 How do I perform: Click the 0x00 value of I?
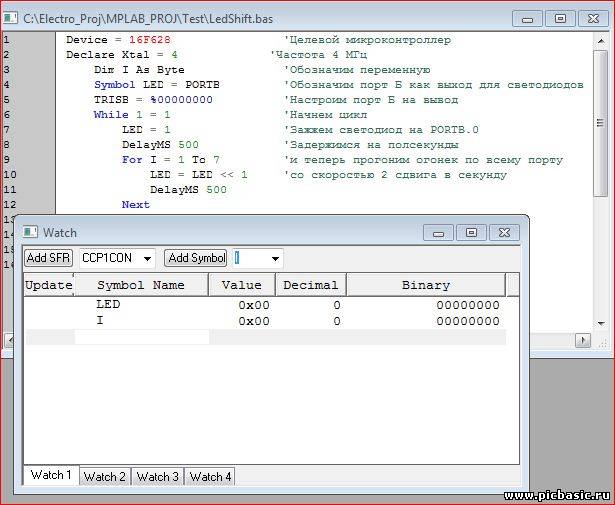(254, 322)
